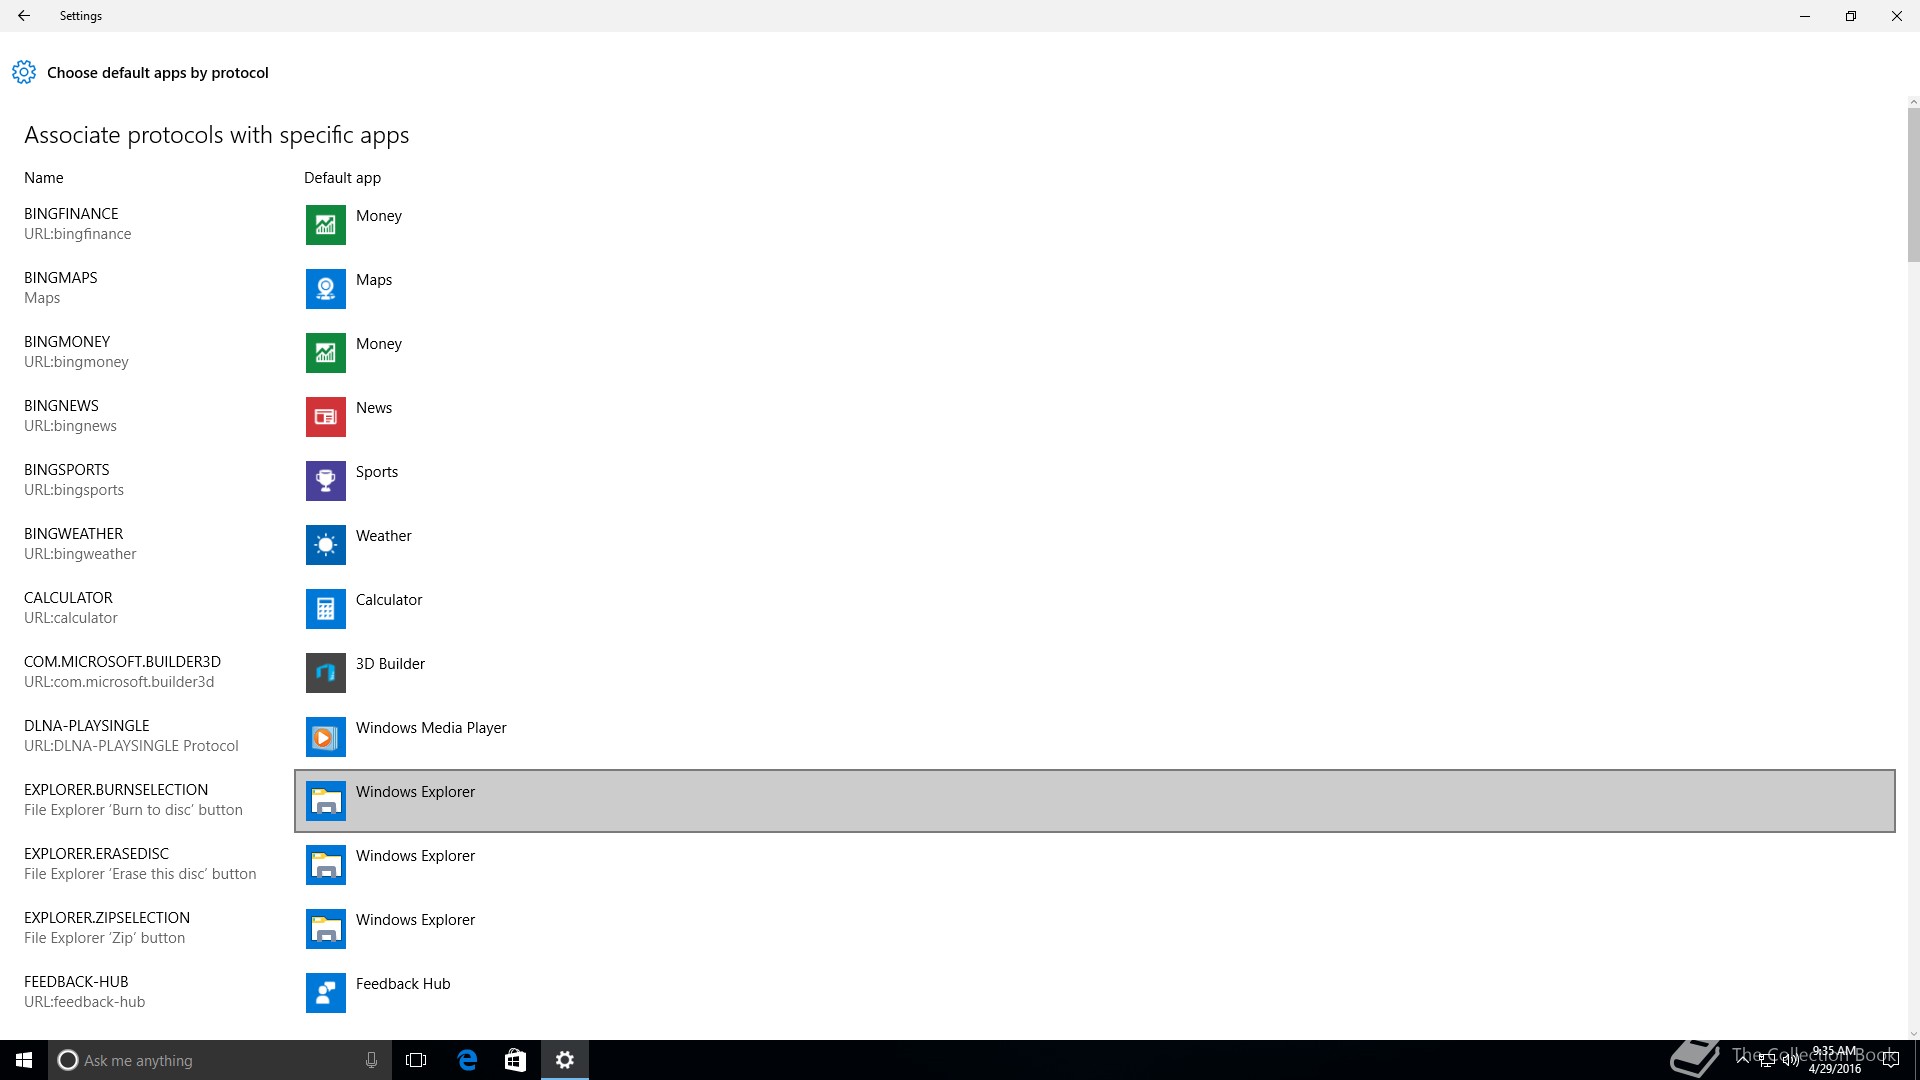Select the Windows Media Player default app
Screen dimensions: 1920x1080
click(x=1095, y=737)
